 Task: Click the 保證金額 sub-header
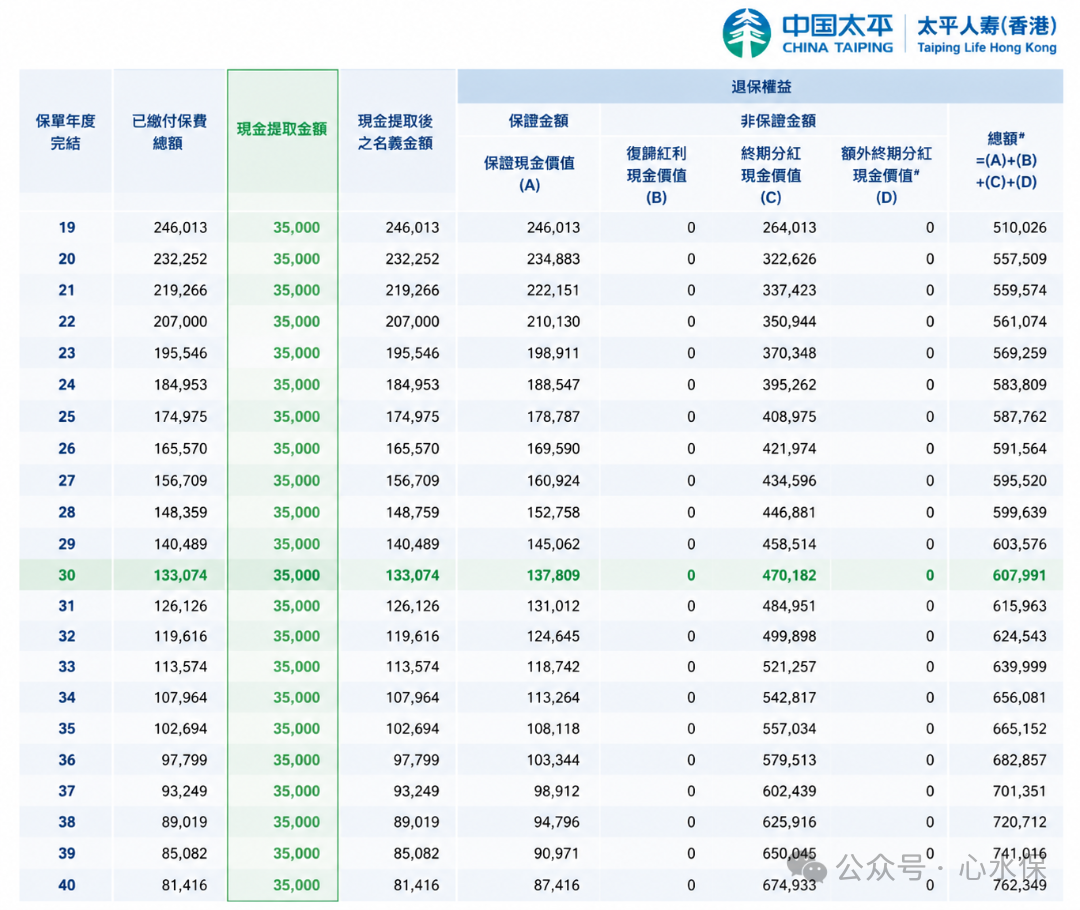coord(539,121)
